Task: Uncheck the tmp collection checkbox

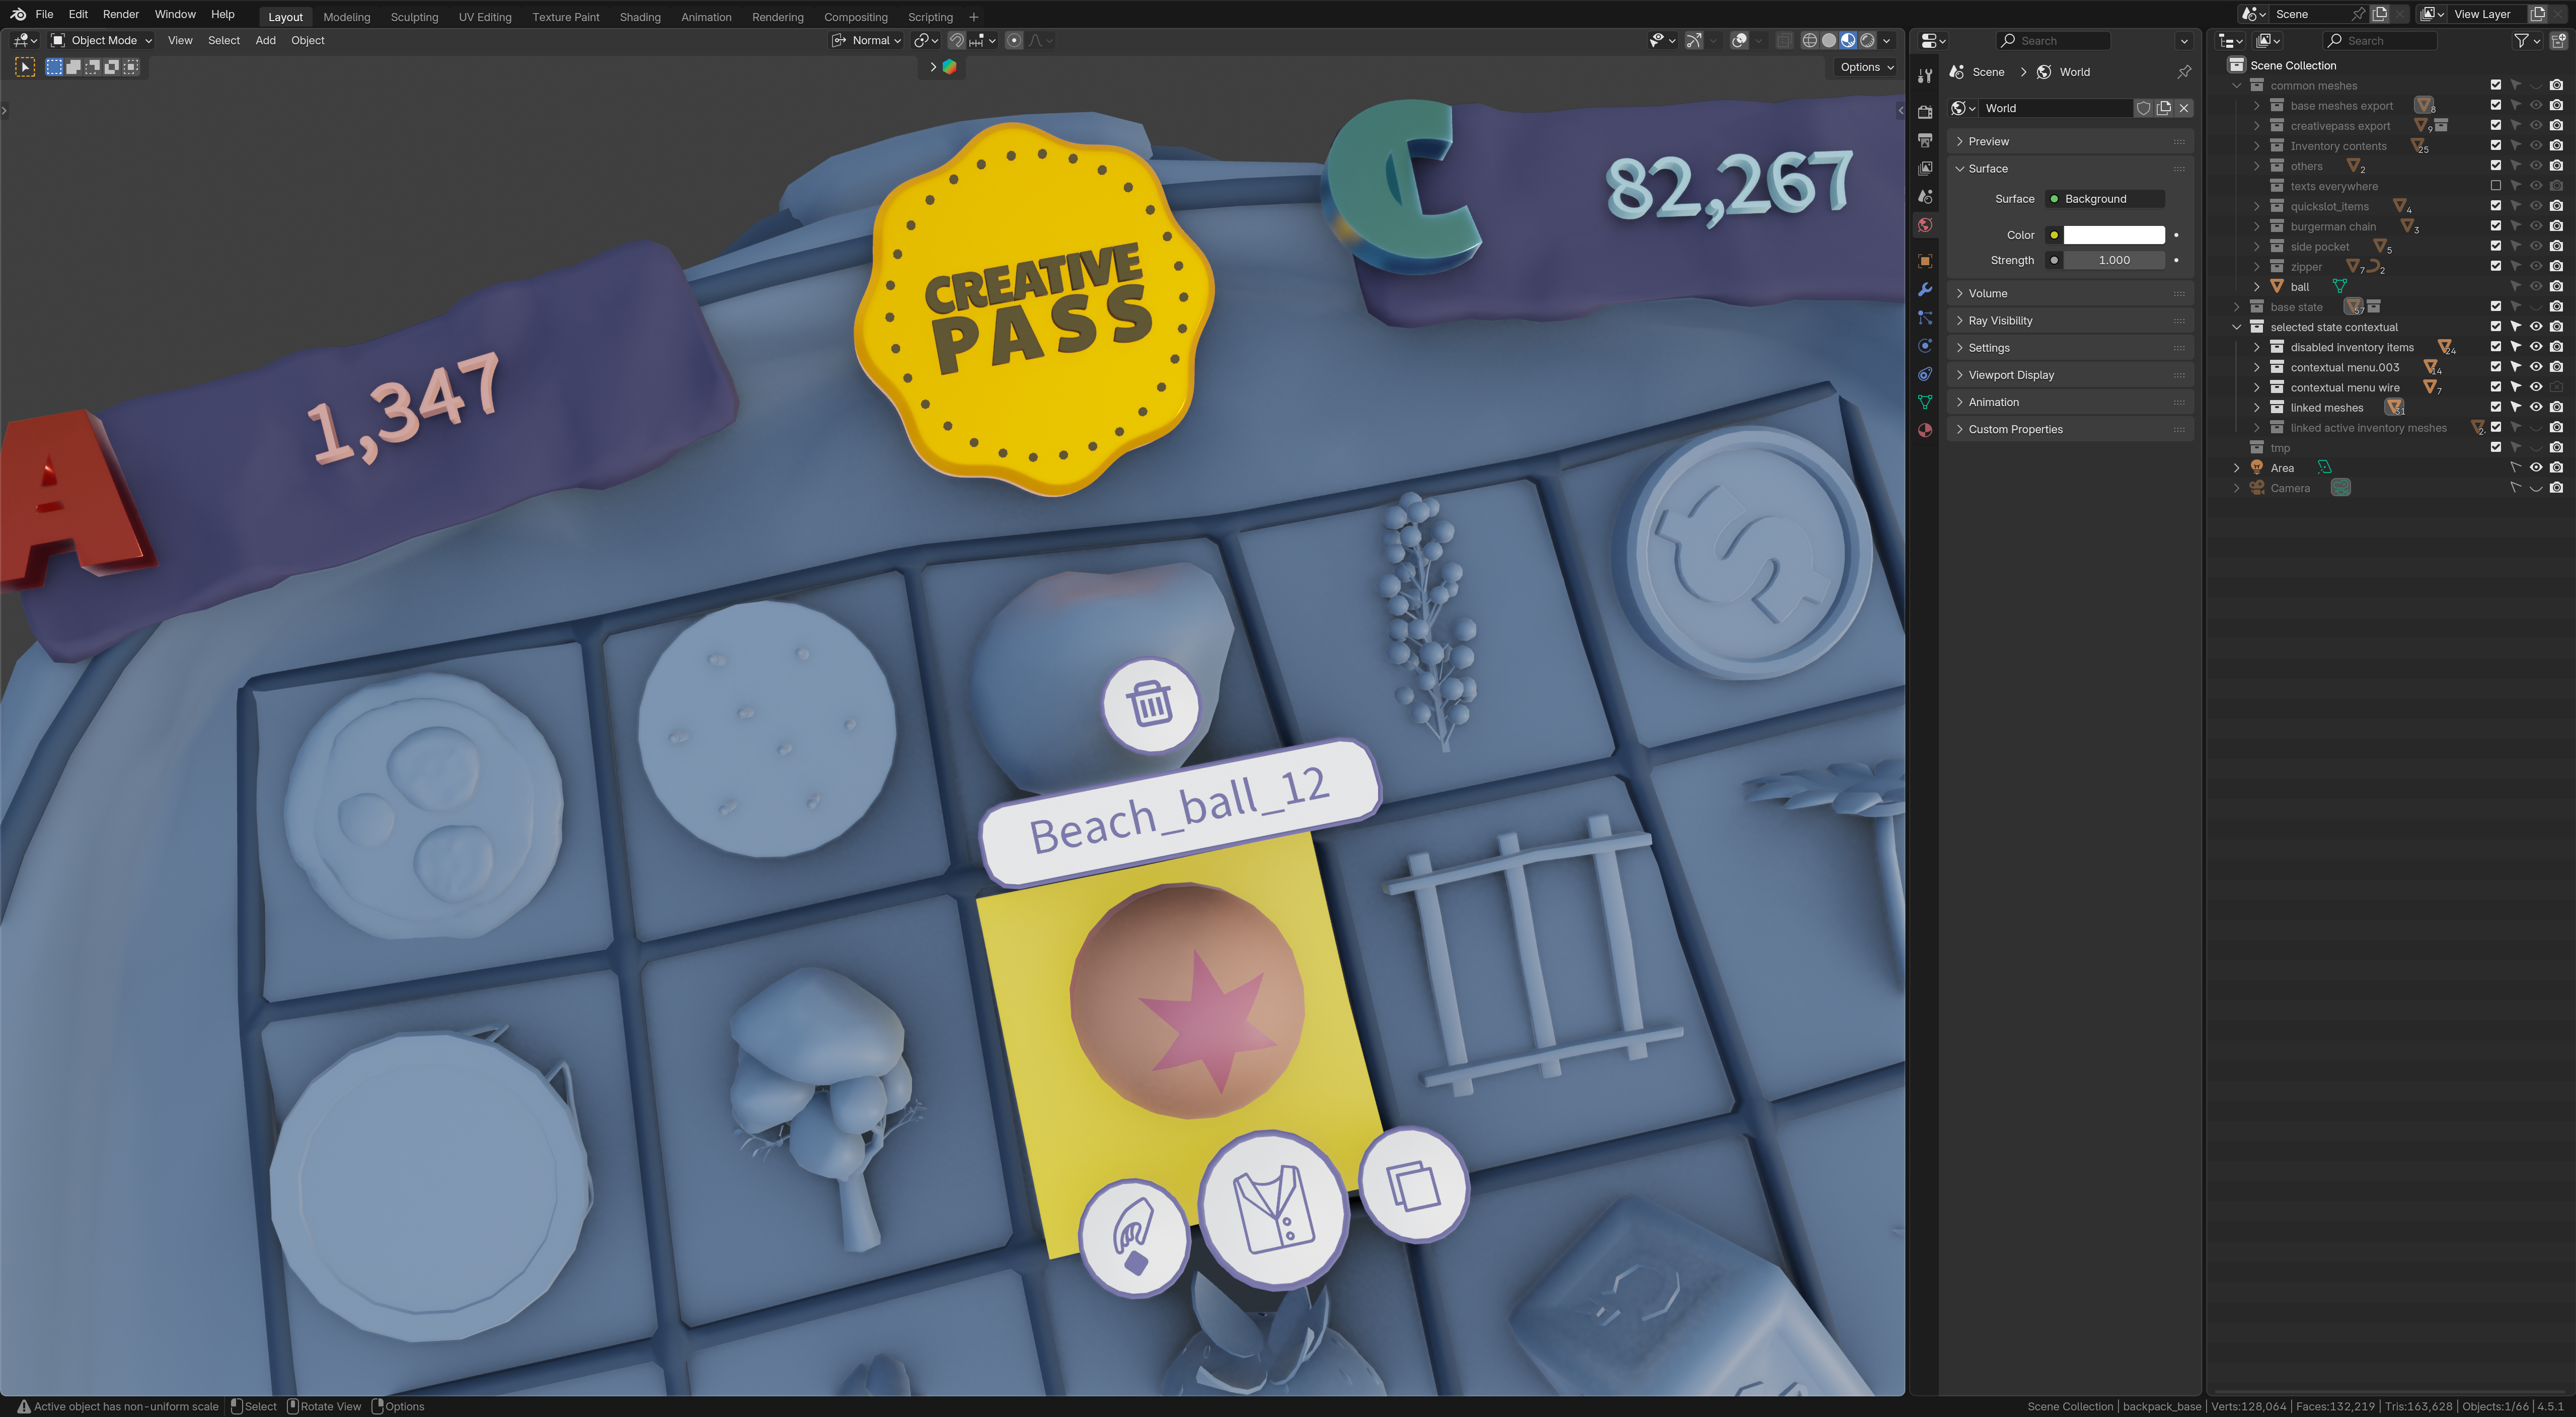Action: [x=2495, y=447]
